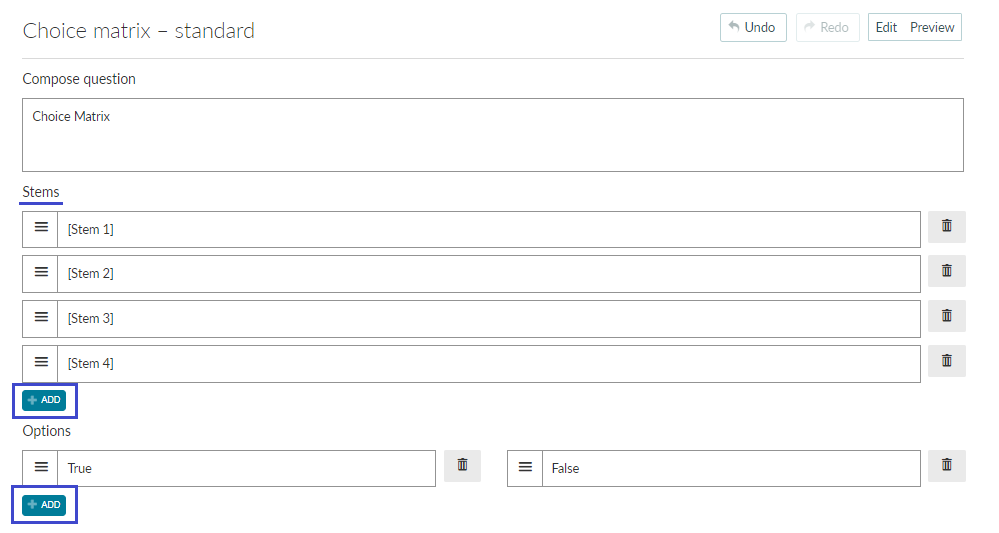Click the False option text field
Viewport: 999px width, 533px height.
731,469
